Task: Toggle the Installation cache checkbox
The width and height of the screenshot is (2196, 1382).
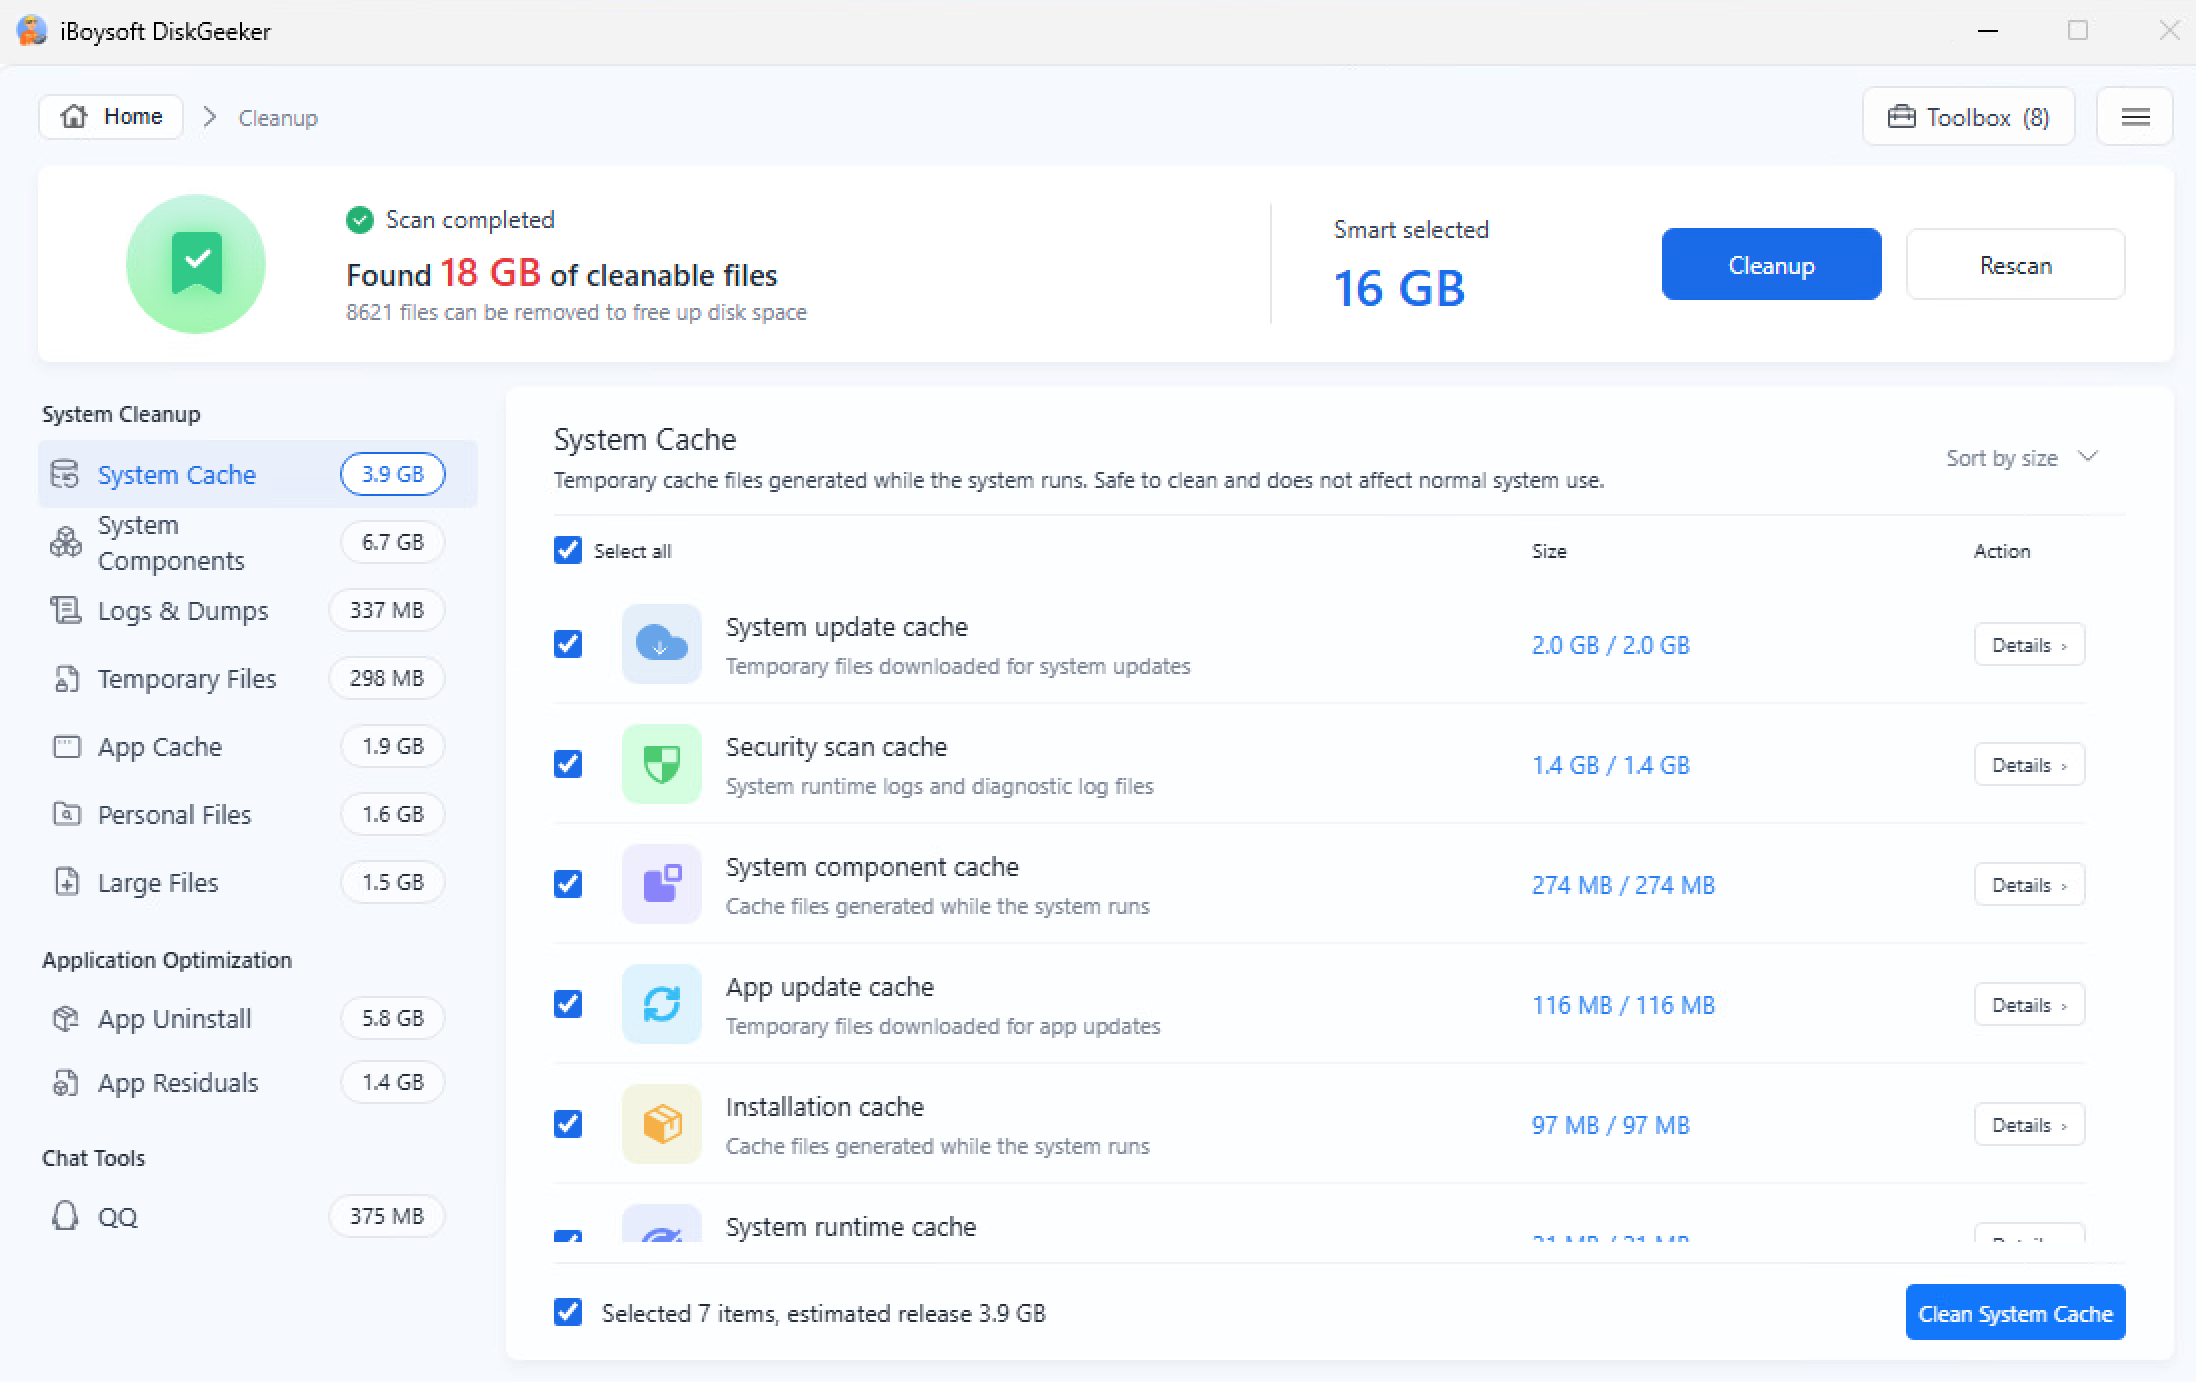Action: pyautogui.click(x=568, y=1124)
